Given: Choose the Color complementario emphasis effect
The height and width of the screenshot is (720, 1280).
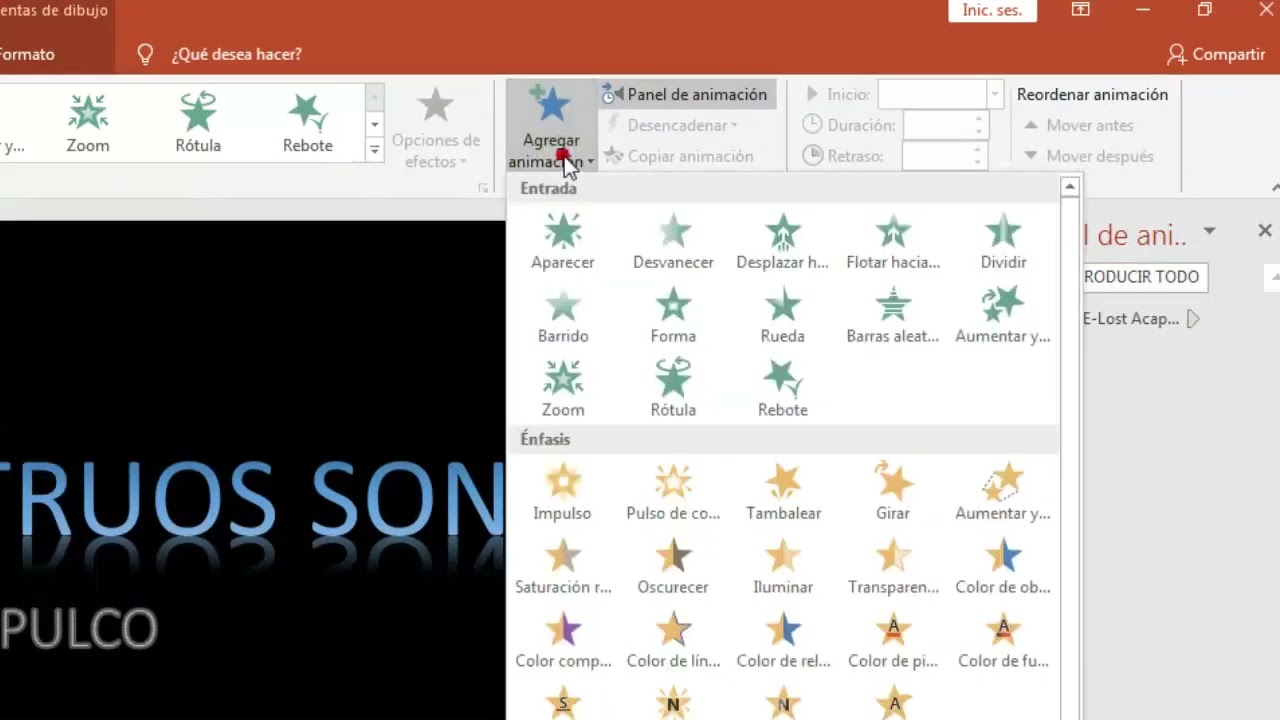Looking at the screenshot, I should tap(563, 640).
